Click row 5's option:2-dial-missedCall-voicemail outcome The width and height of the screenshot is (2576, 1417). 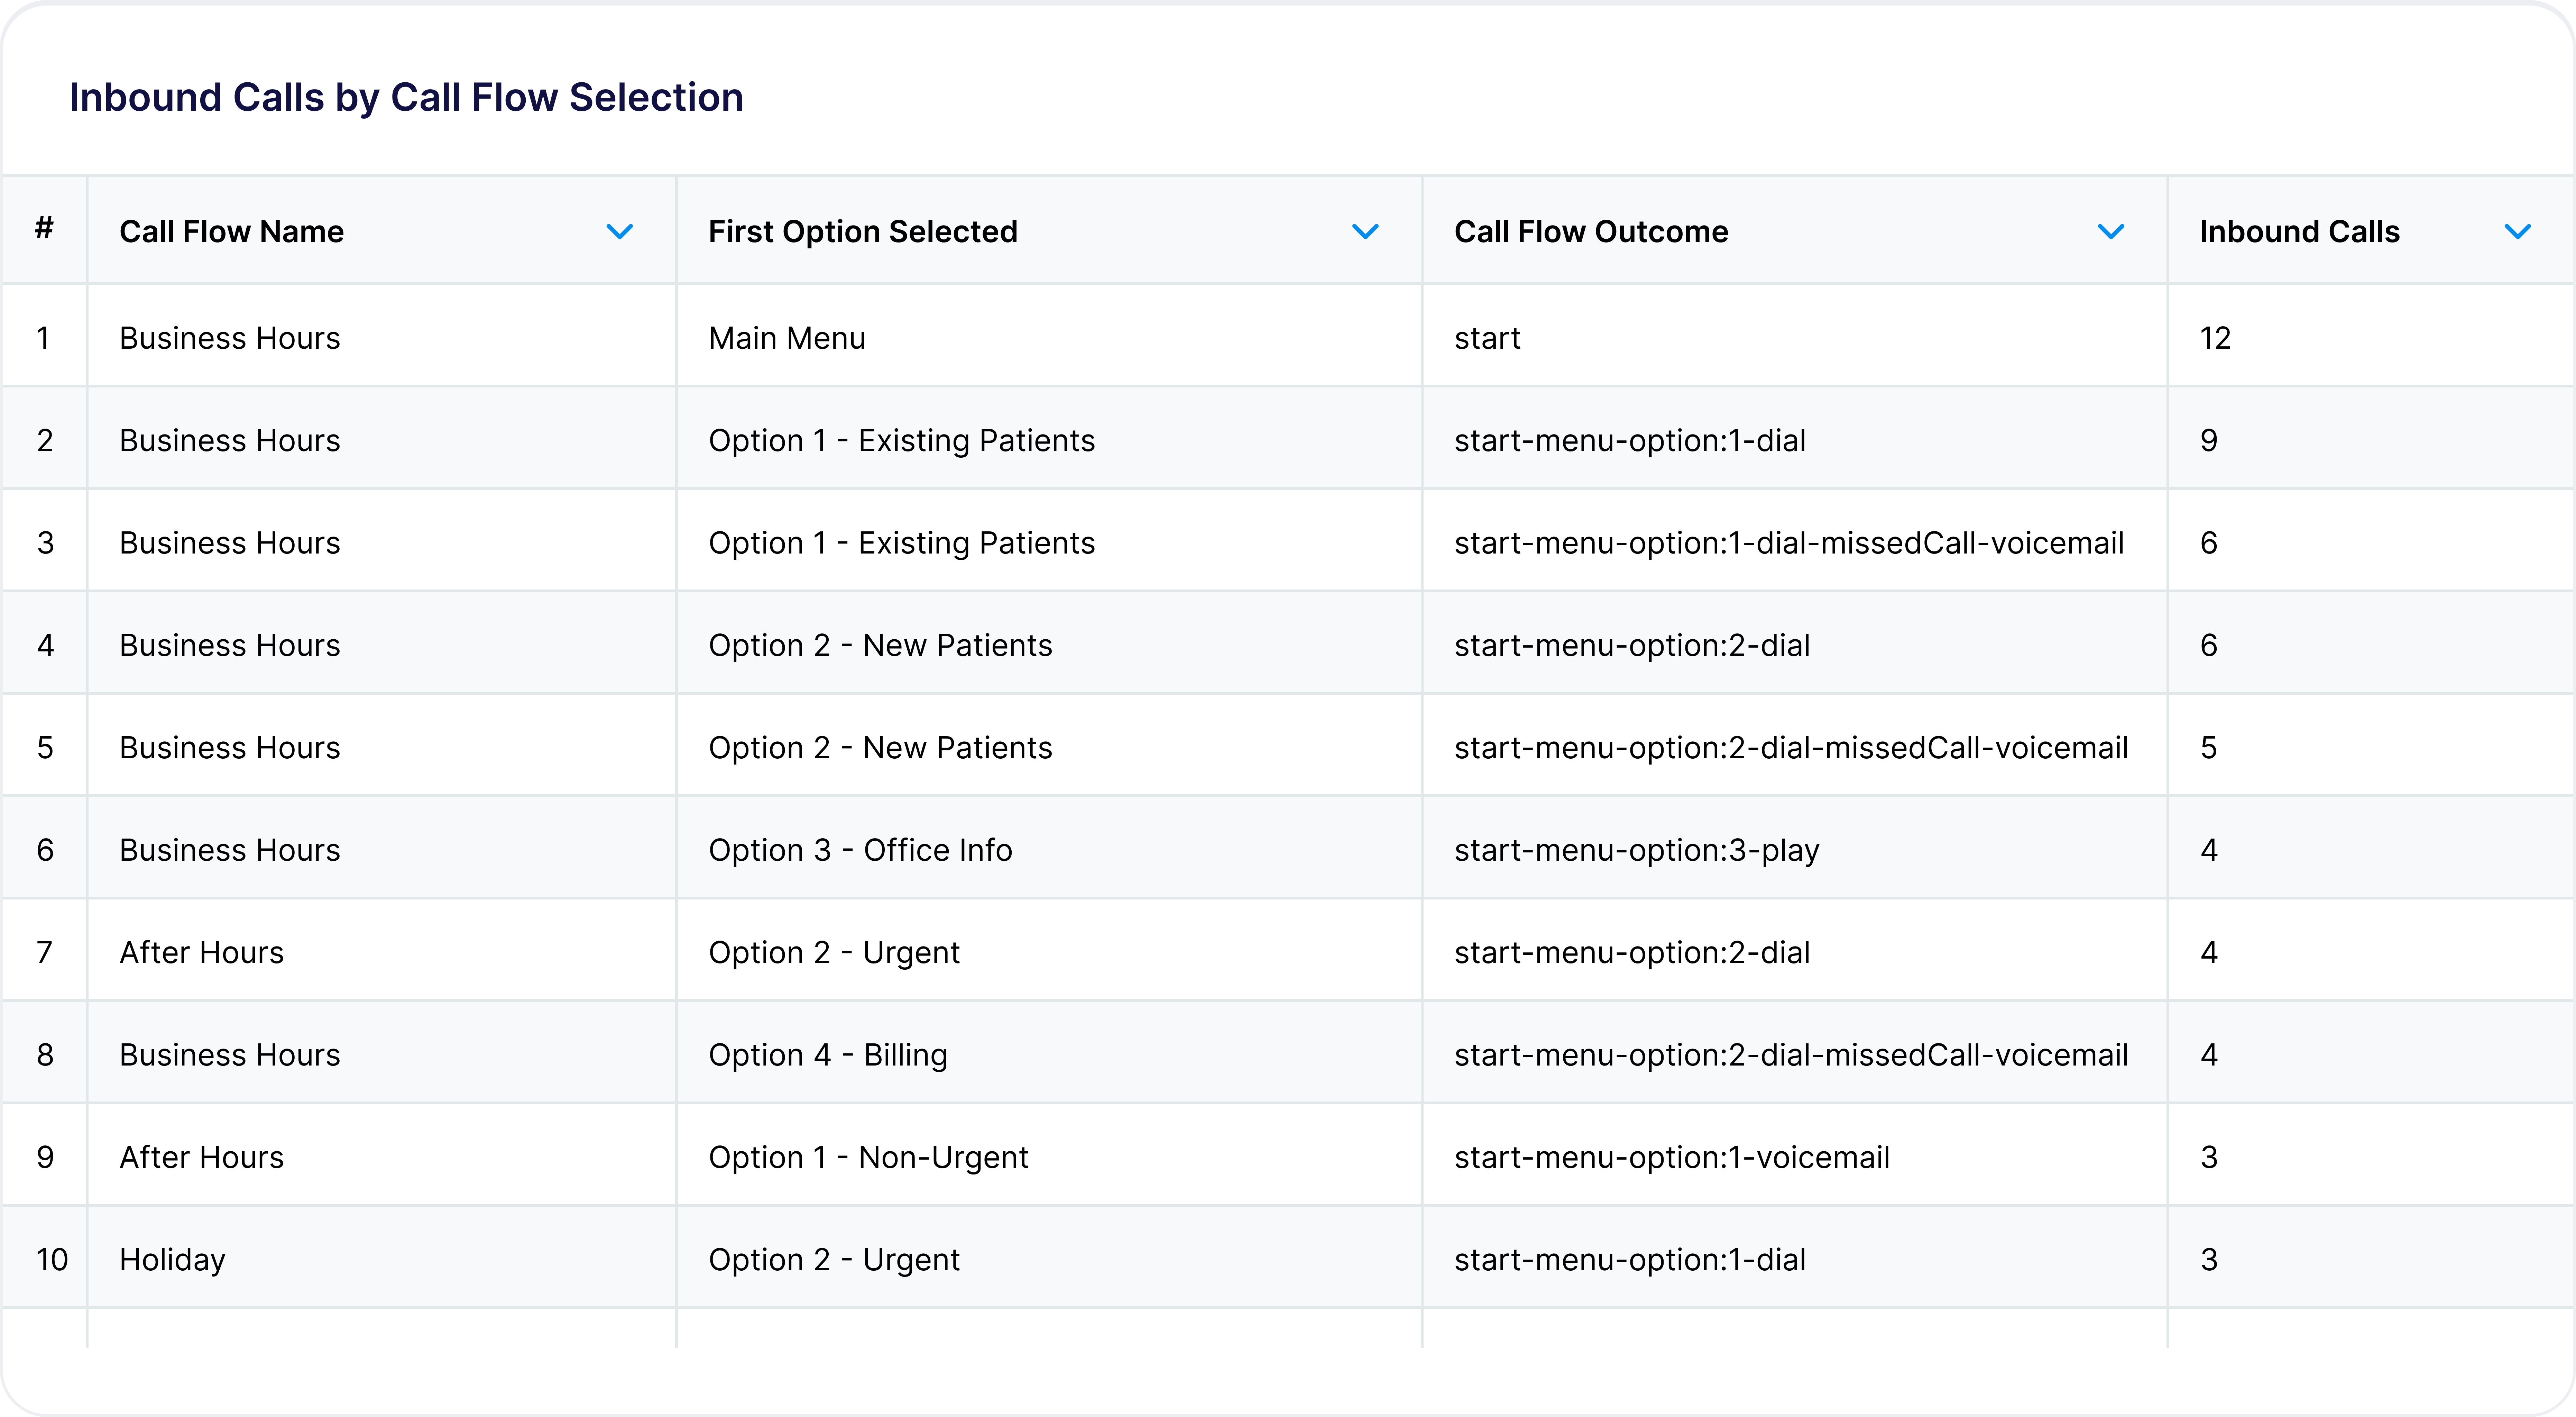pyautogui.click(x=1791, y=748)
